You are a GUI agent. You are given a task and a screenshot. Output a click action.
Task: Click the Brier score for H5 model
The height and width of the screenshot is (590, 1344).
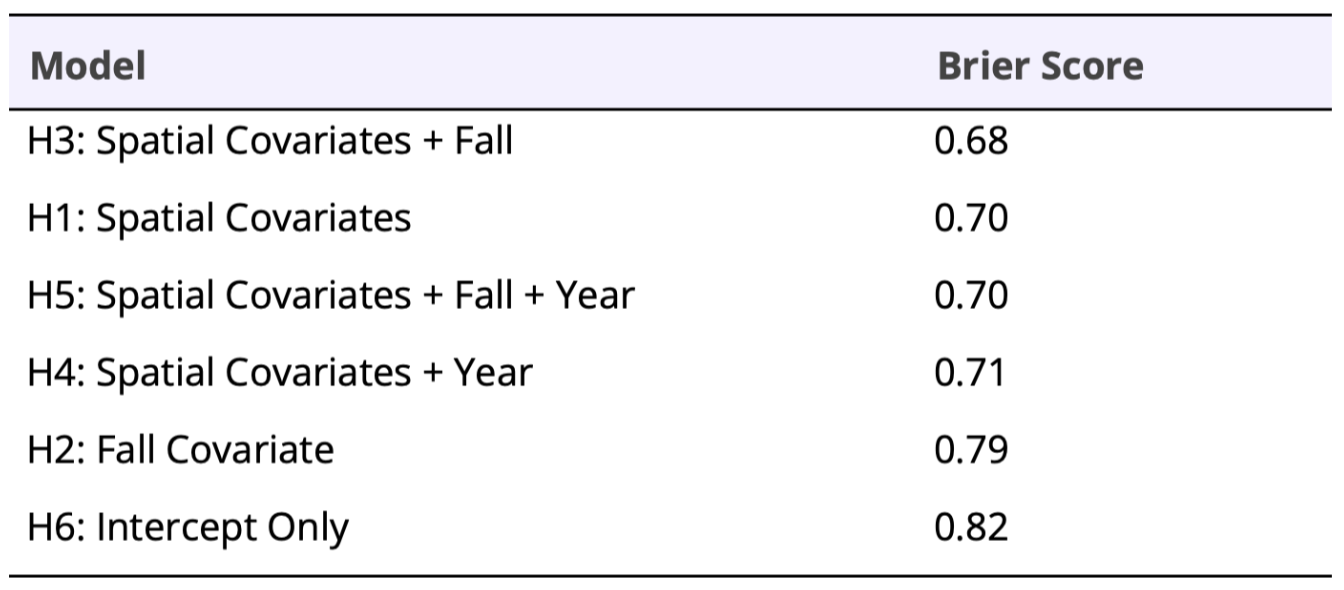(971, 295)
